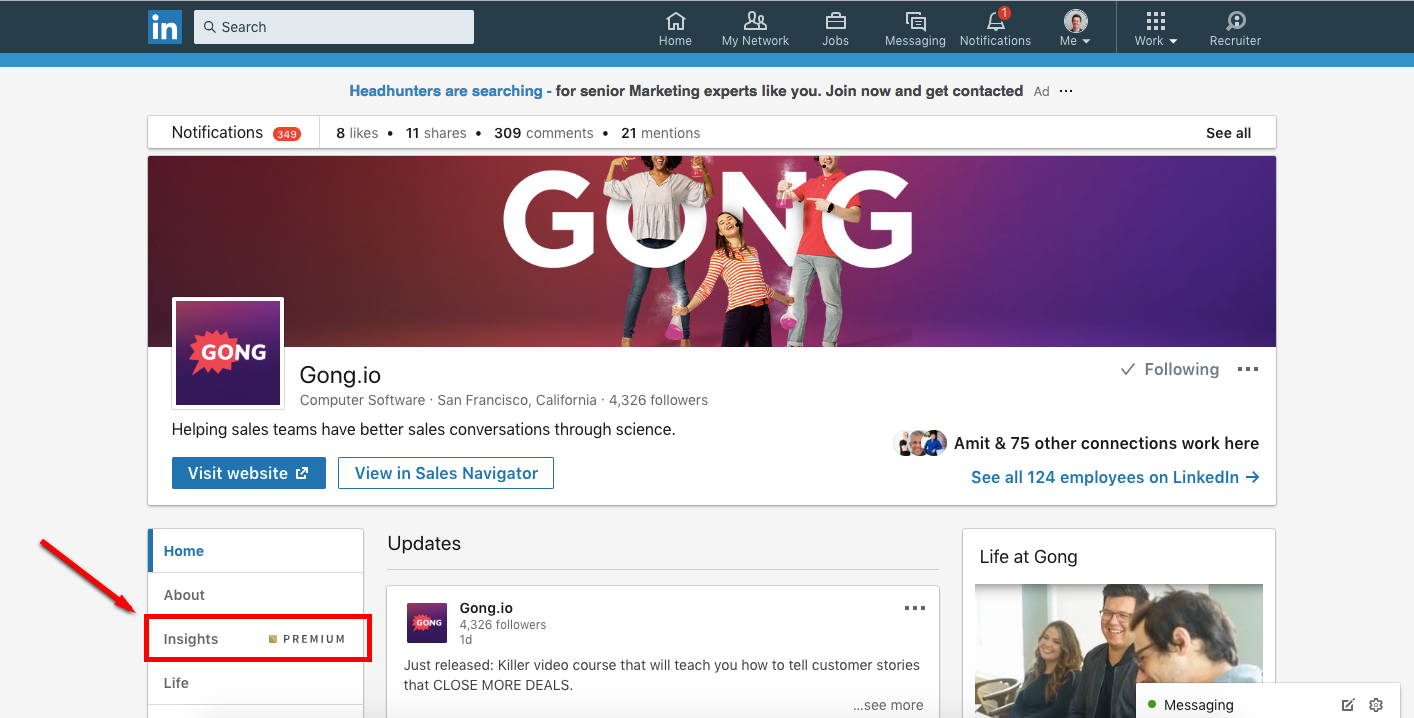Click the Gong company logo thumbnail
The width and height of the screenshot is (1414, 718).
pos(228,353)
